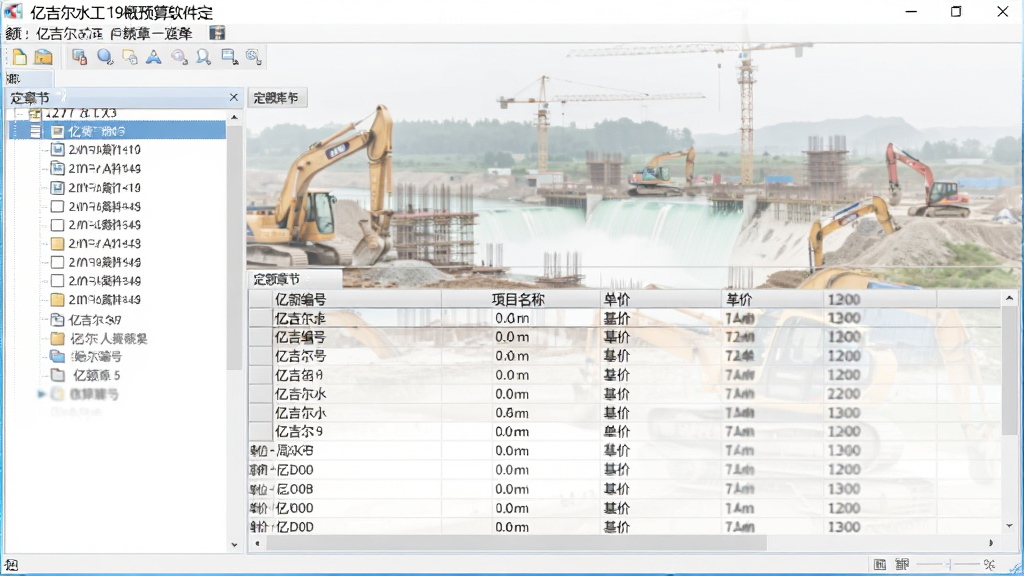Tick the last empty checkbox in the tree
This screenshot has width=1024, height=576.
point(57,281)
